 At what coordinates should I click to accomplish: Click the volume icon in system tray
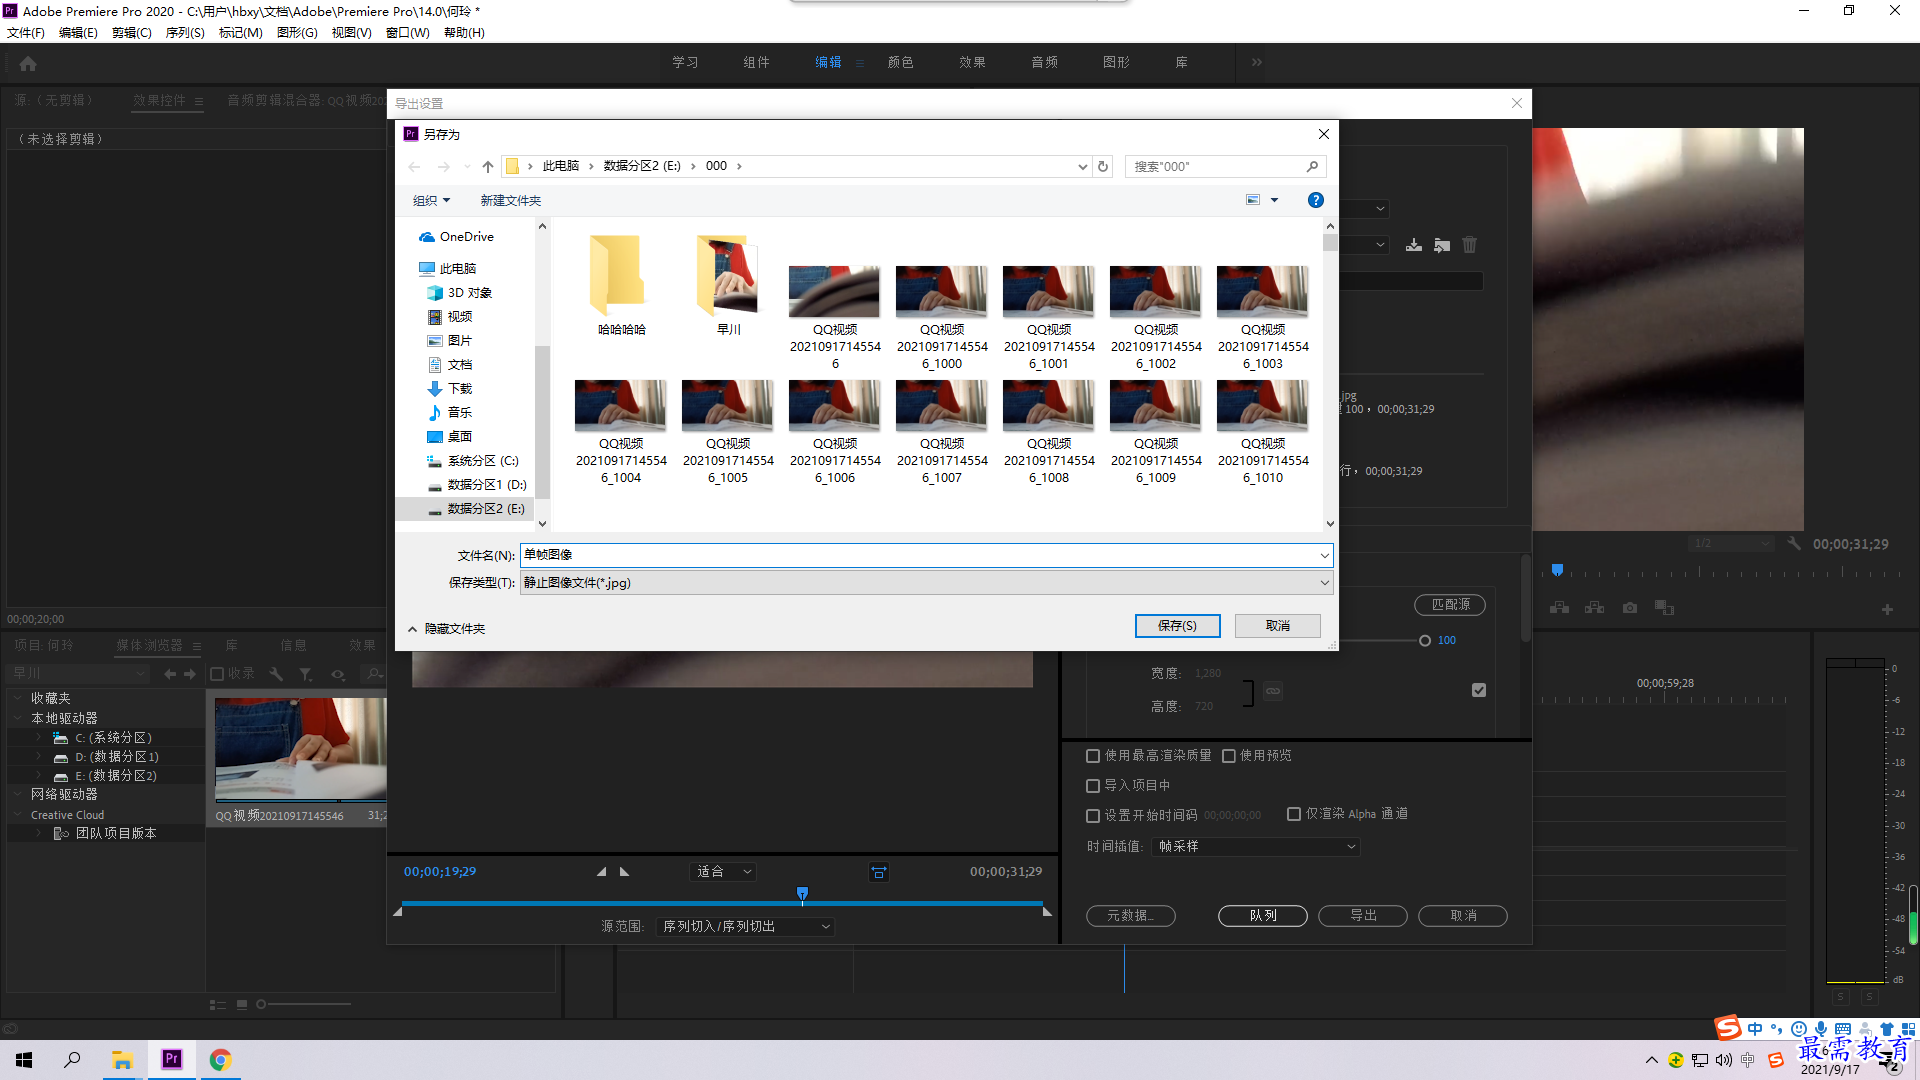tap(1724, 1060)
